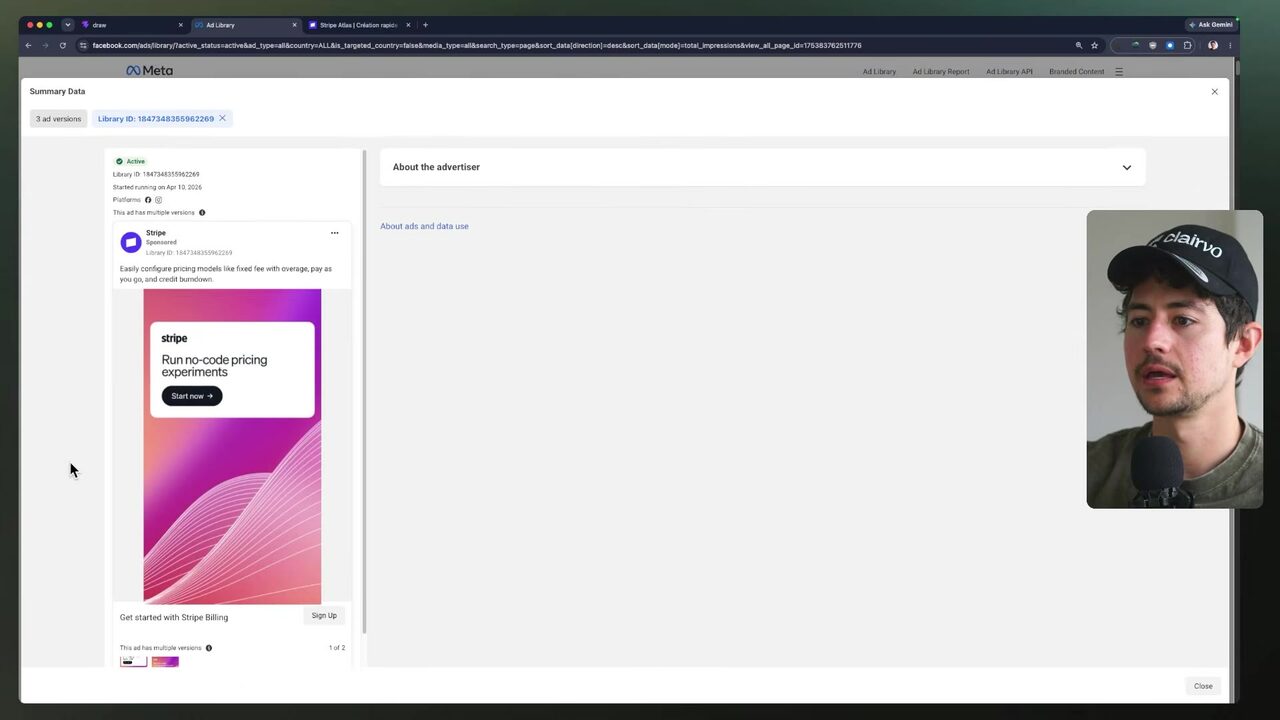1280x720 pixels.
Task: Click the Facebook platform icon
Action: click(148, 200)
